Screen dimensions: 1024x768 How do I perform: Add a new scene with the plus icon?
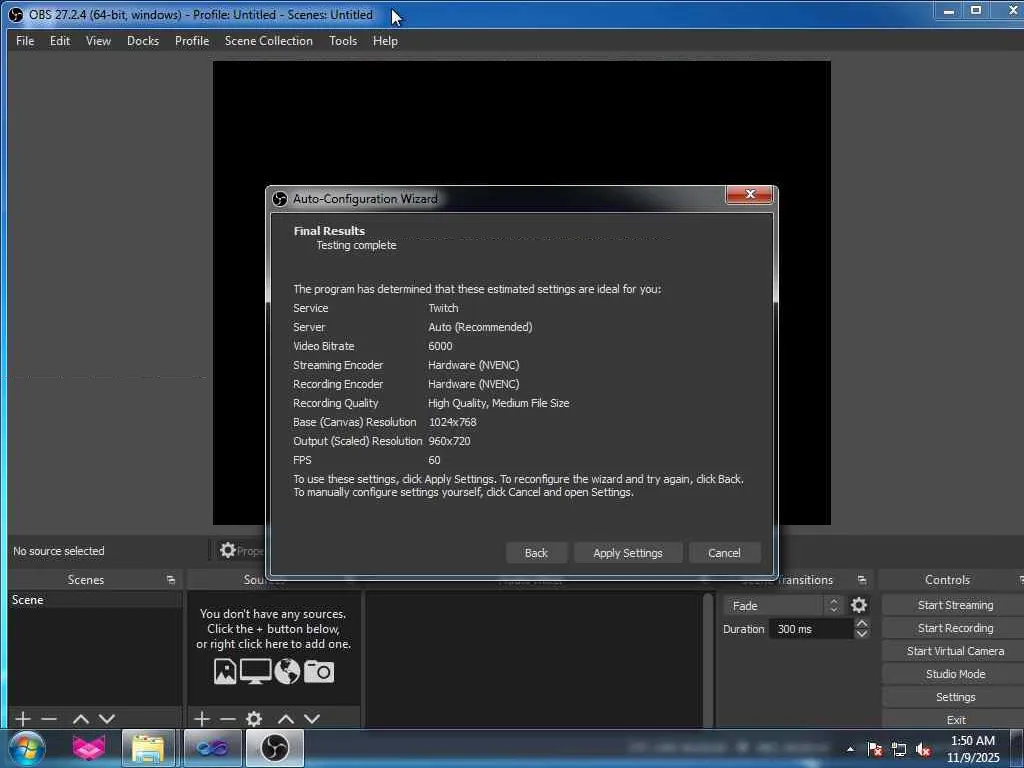(x=23, y=718)
